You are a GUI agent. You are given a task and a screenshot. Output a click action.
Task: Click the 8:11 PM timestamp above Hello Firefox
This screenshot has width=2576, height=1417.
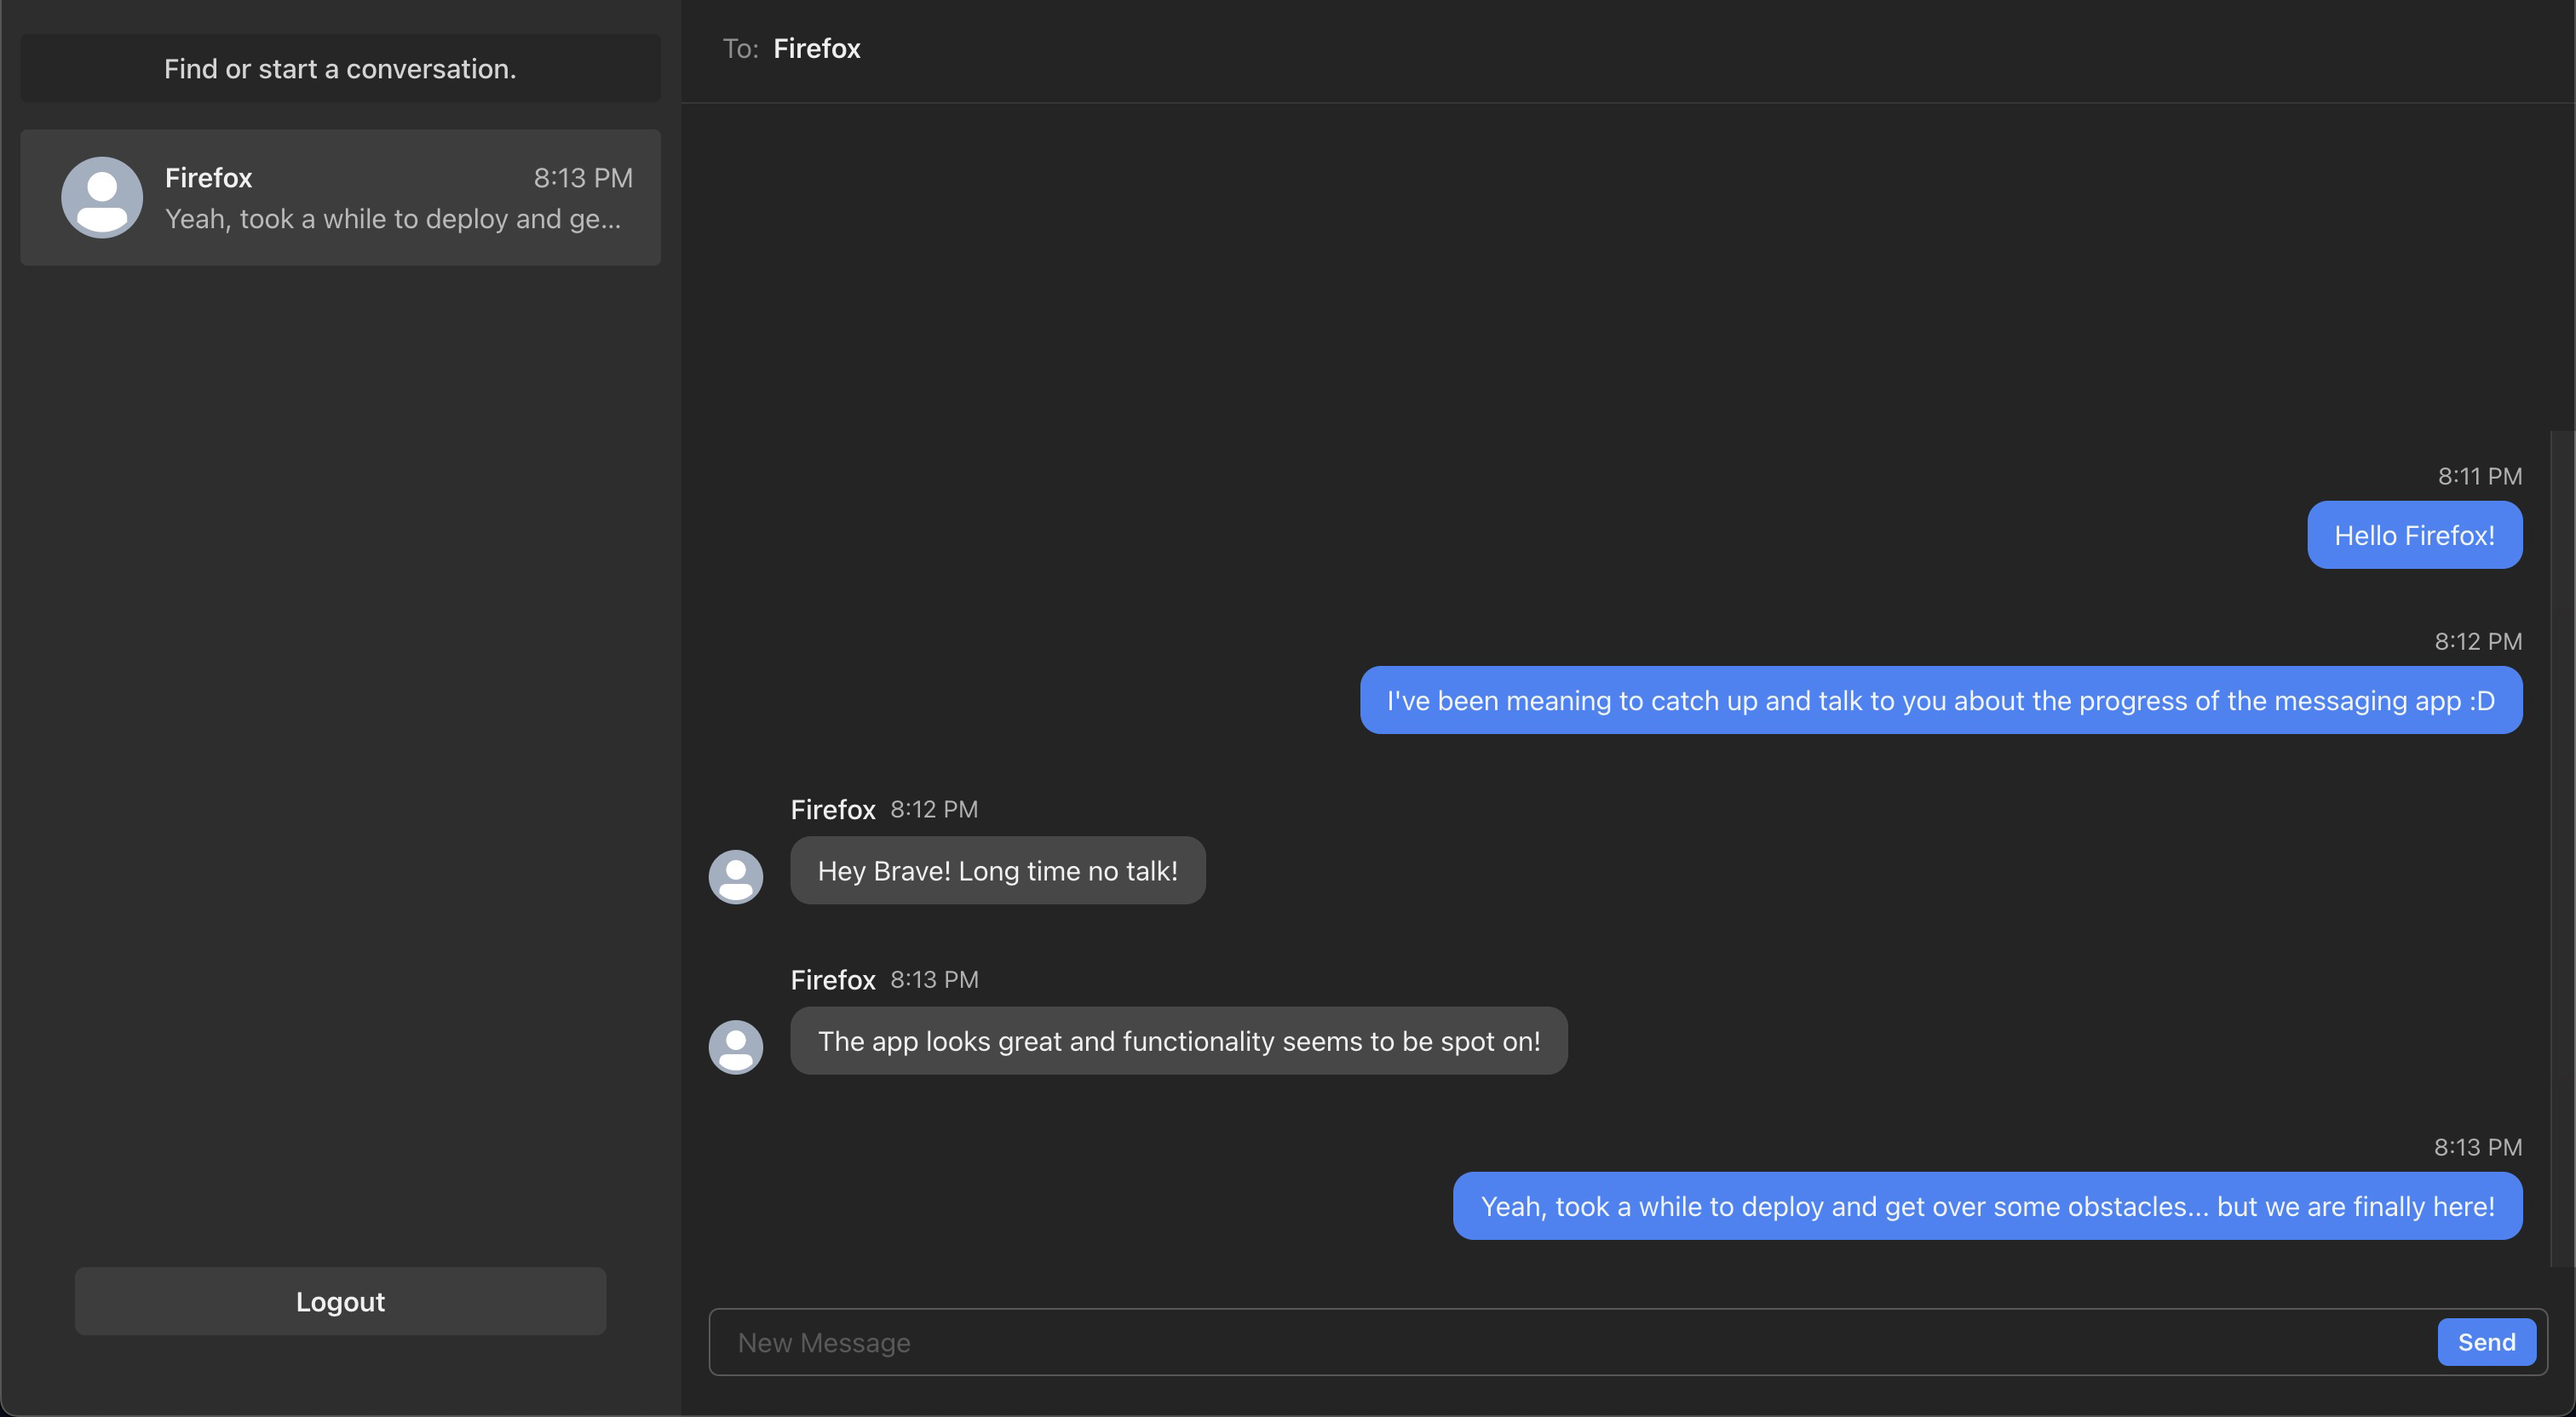(x=2479, y=476)
